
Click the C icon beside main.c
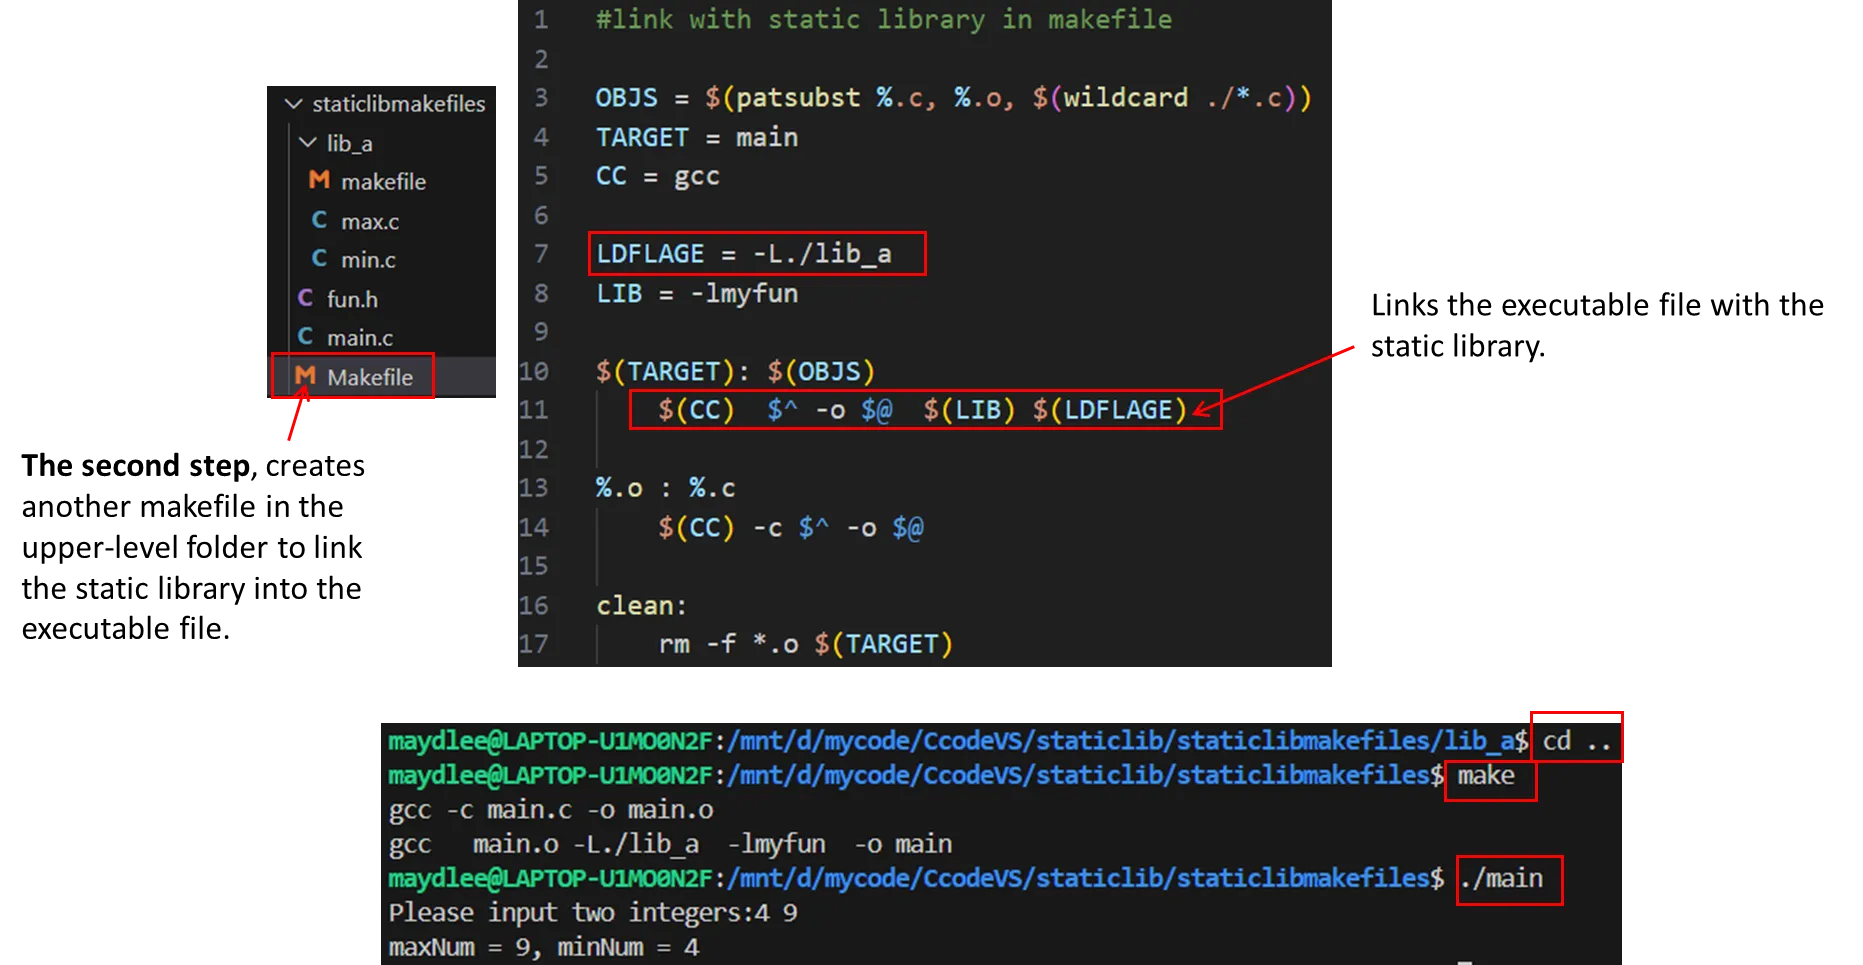(305, 337)
